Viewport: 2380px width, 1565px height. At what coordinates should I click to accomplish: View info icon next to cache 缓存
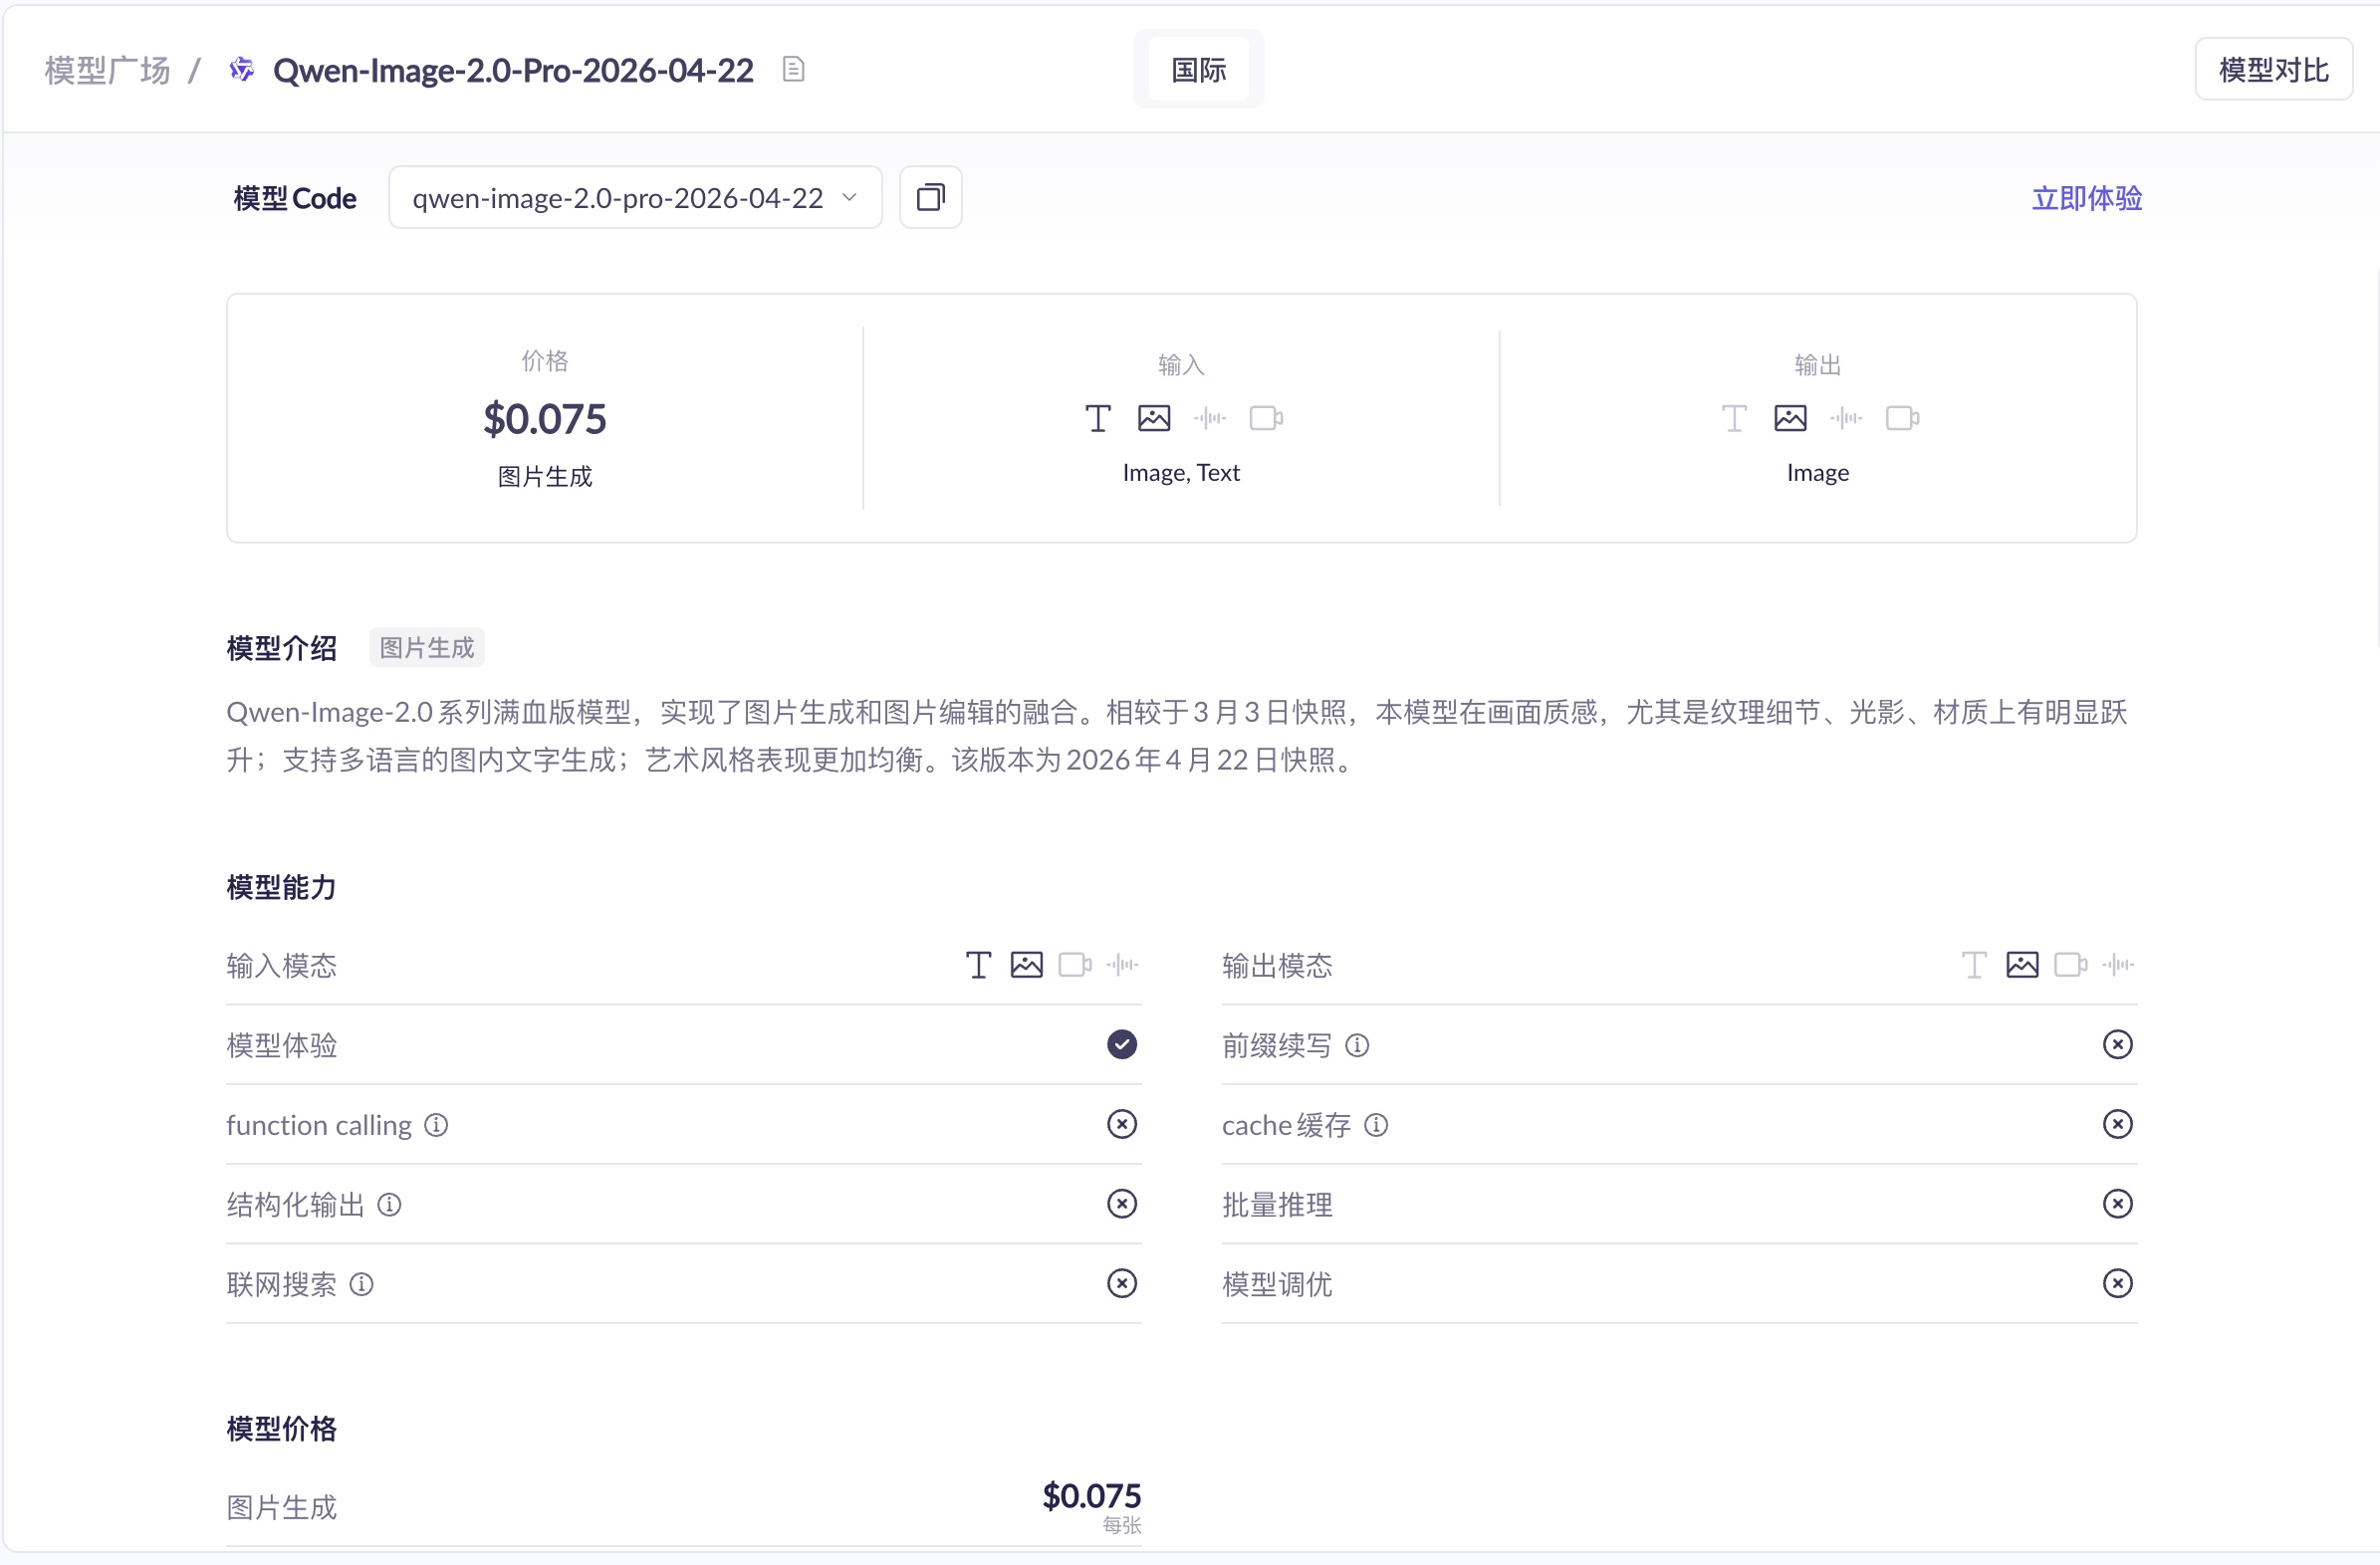(x=1377, y=1124)
